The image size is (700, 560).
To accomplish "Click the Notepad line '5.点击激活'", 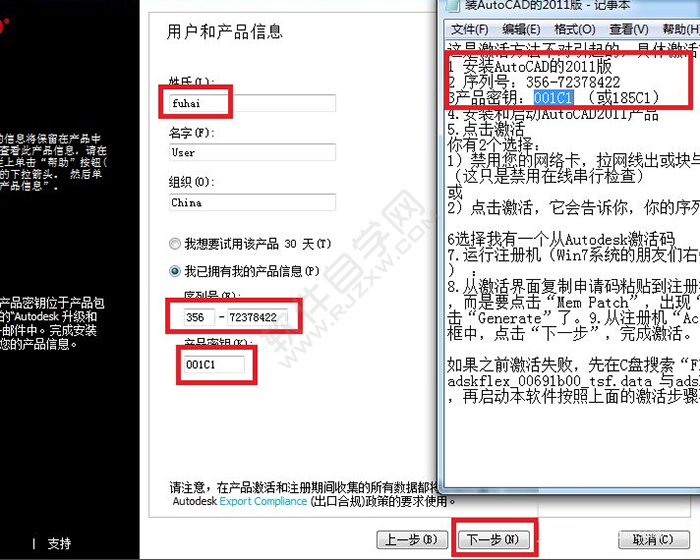I will [486, 129].
